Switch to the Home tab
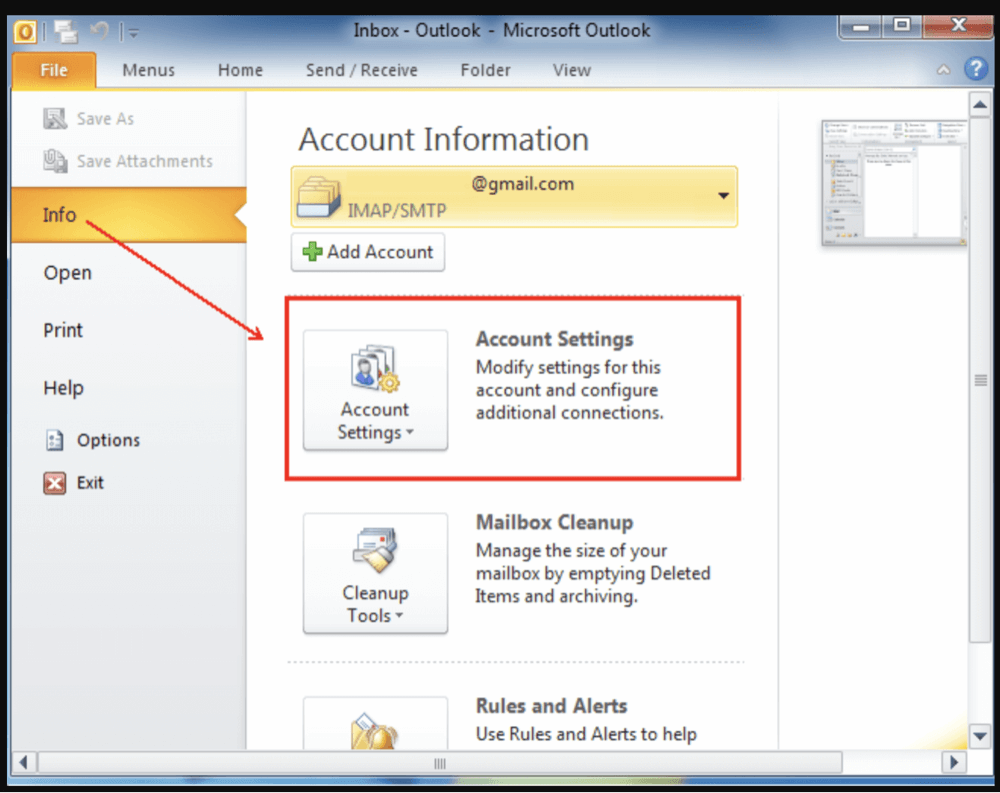Screen dimensions: 1000x793 pos(240,70)
